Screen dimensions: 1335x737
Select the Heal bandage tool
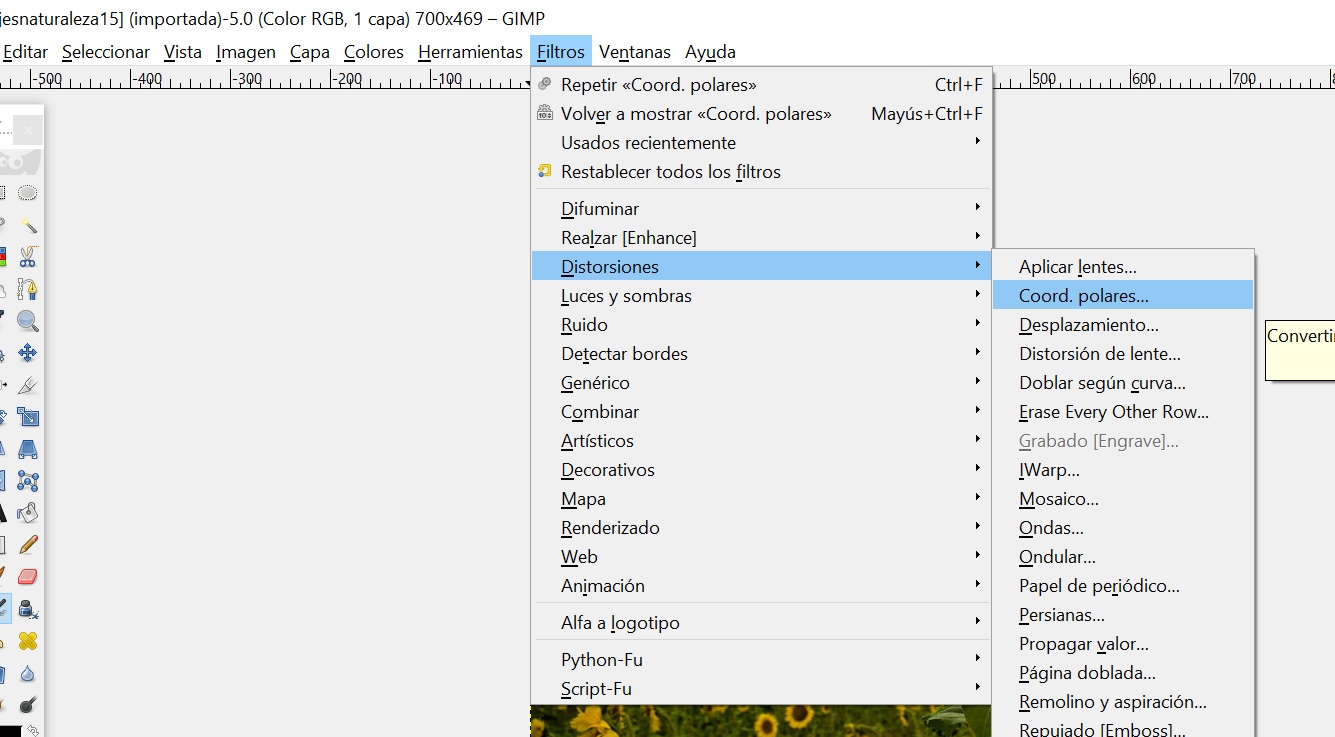(x=28, y=641)
